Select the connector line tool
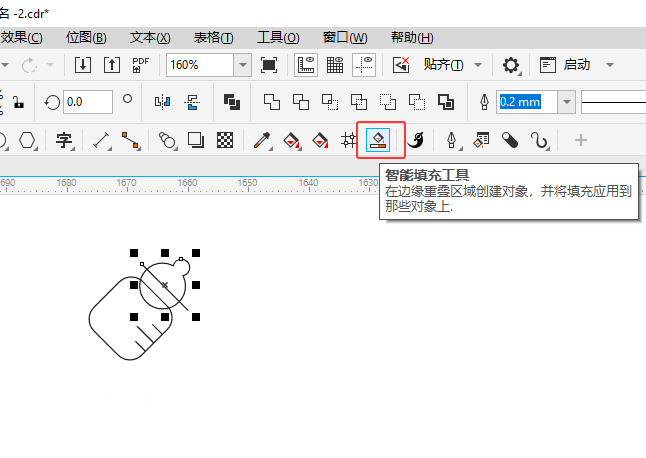The height and width of the screenshot is (458, 646). [130, 140]
